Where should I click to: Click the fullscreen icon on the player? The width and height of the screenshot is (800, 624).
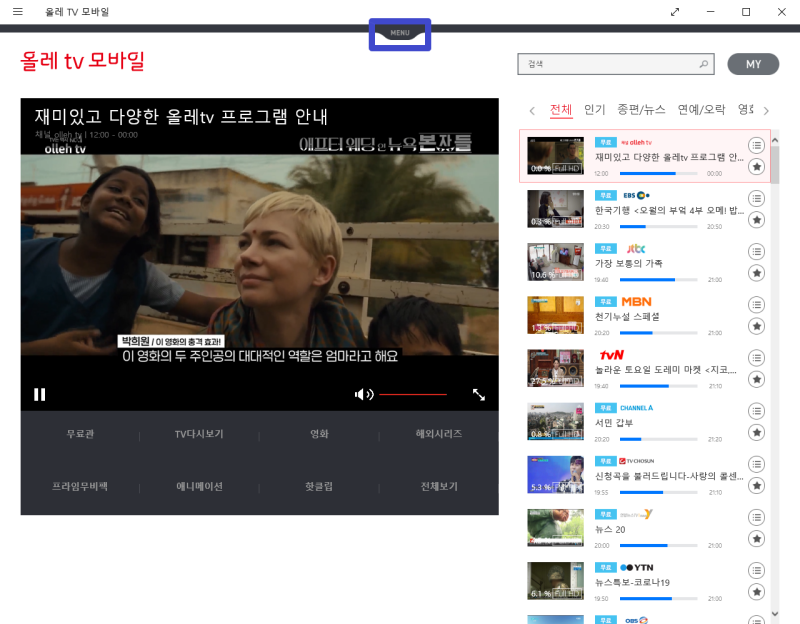(478, 394)
